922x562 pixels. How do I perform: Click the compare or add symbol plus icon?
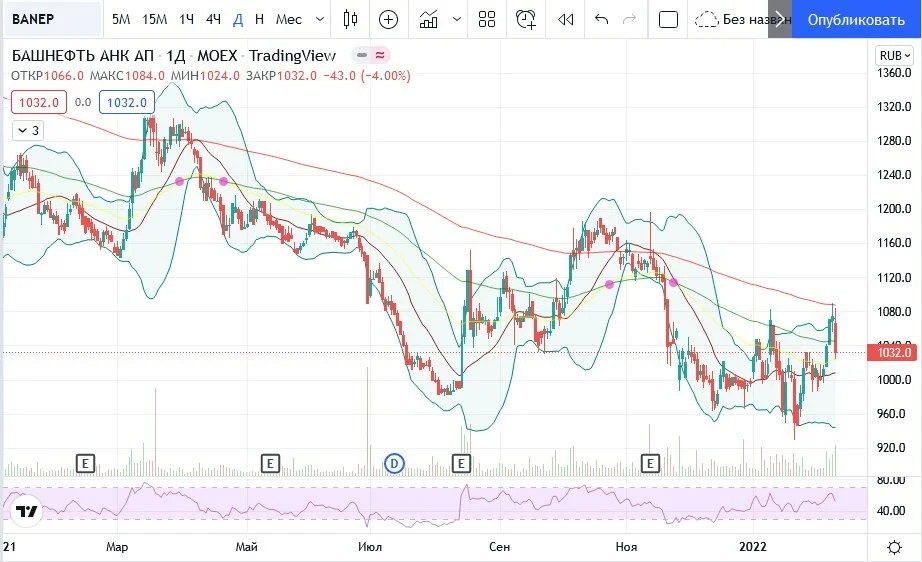tap(388, 19)
